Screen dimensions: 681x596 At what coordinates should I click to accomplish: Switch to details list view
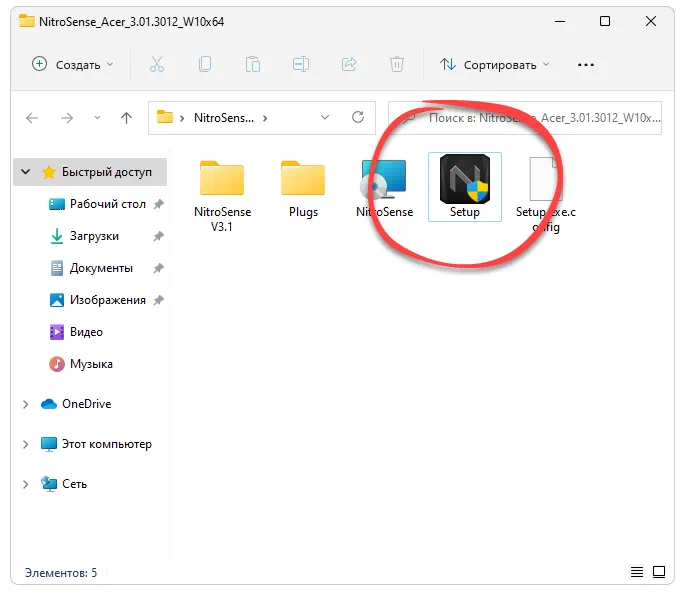(x=637, y=572)
